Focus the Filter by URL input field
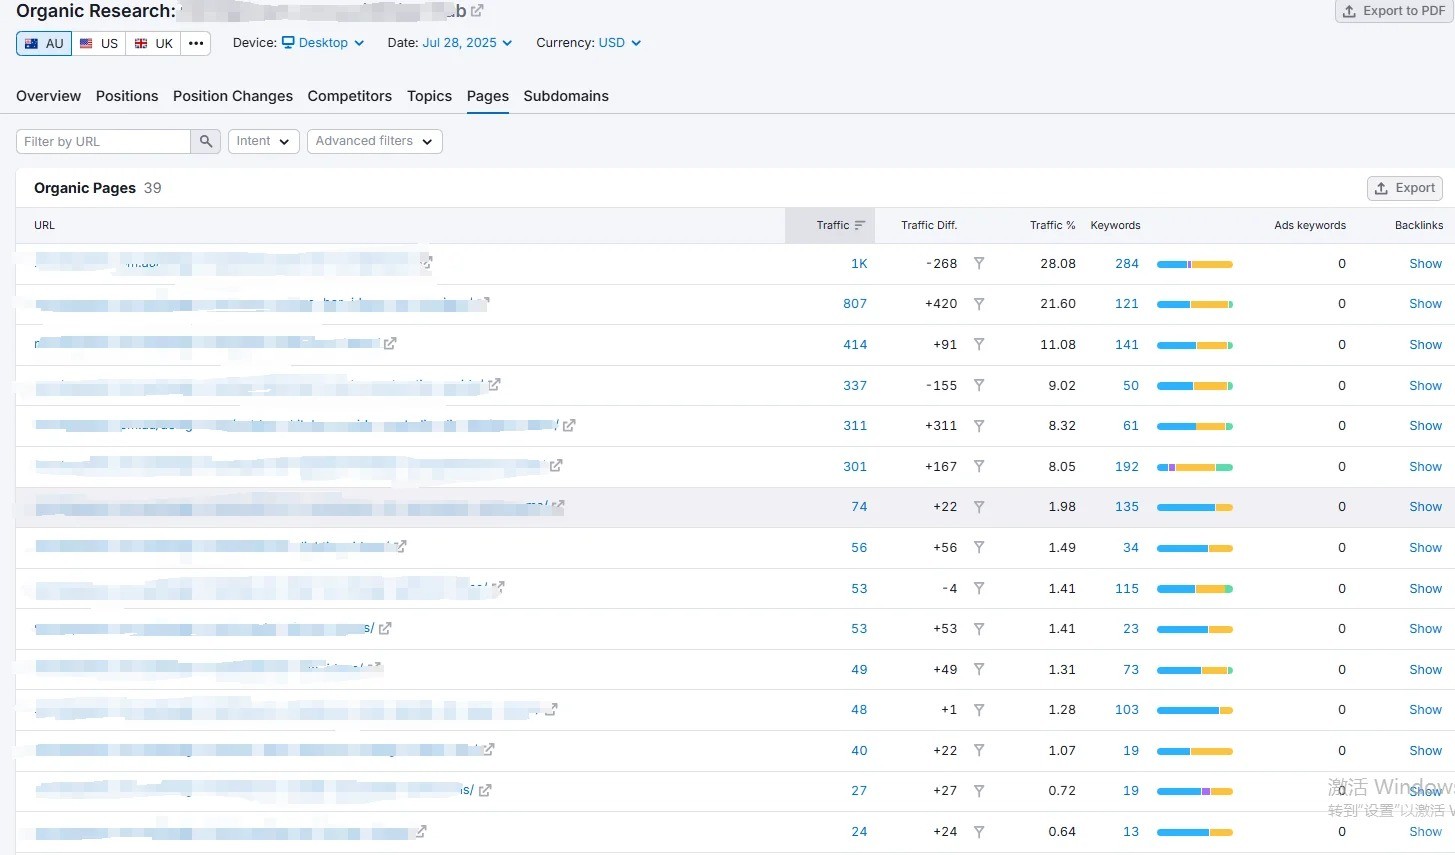The height and width of the screenshot is (855, 1455). (x=103, y=141)
